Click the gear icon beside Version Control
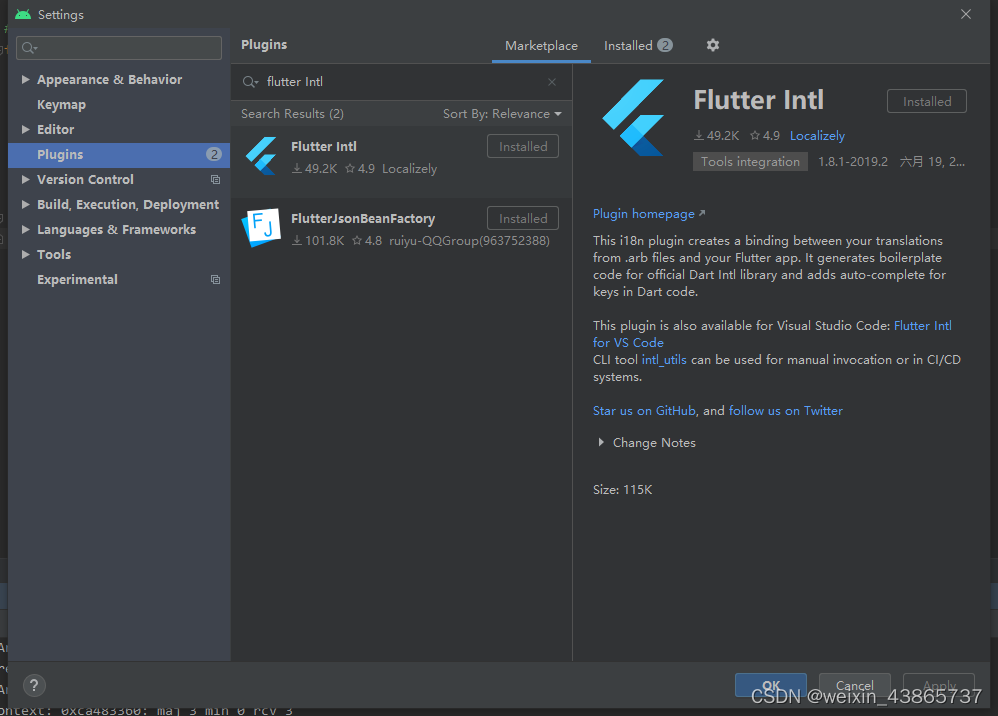Image resolution: width=998 pixels, height=716 pixels. (x=215, y=179)
